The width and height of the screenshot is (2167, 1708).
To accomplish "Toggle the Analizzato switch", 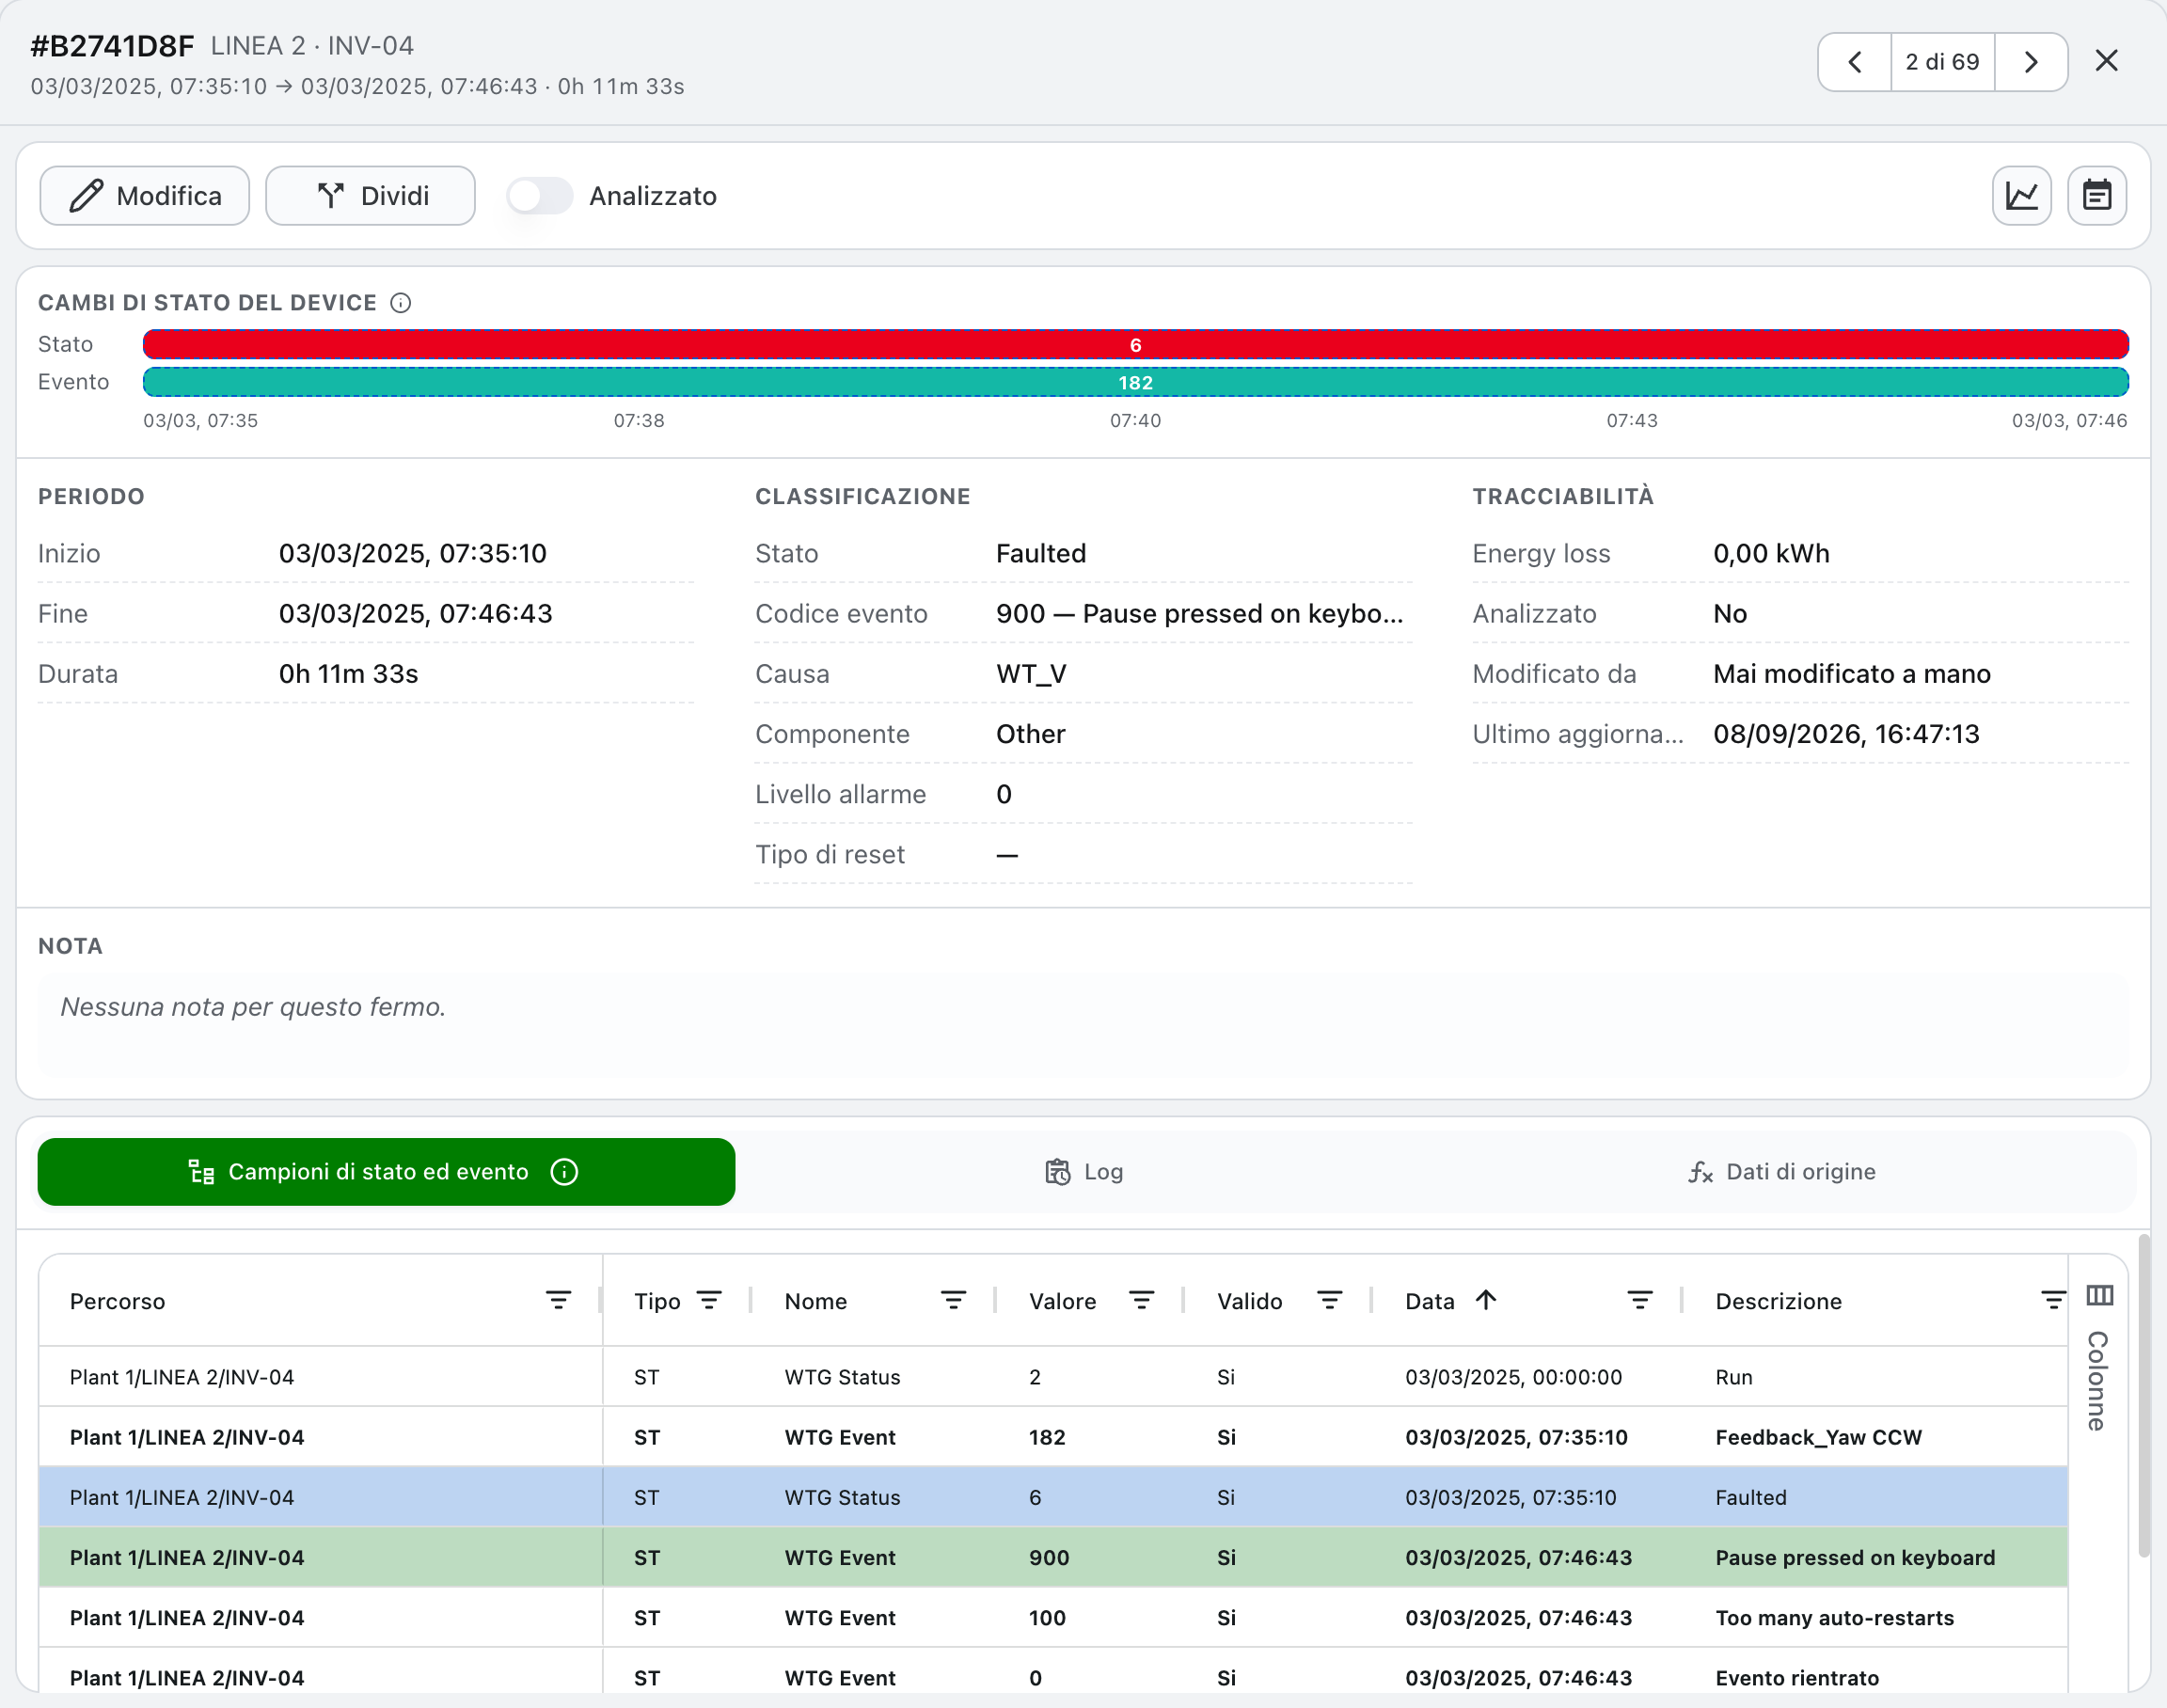I will pos(539,196).
